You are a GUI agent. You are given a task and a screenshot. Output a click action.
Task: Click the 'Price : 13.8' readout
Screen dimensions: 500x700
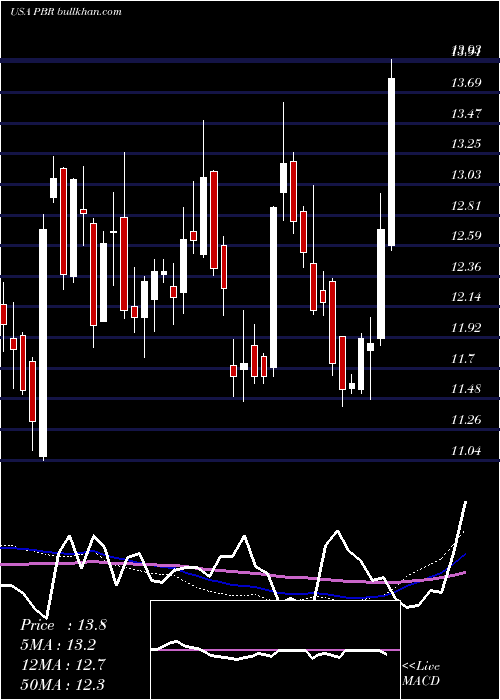[x=63, y=625]
